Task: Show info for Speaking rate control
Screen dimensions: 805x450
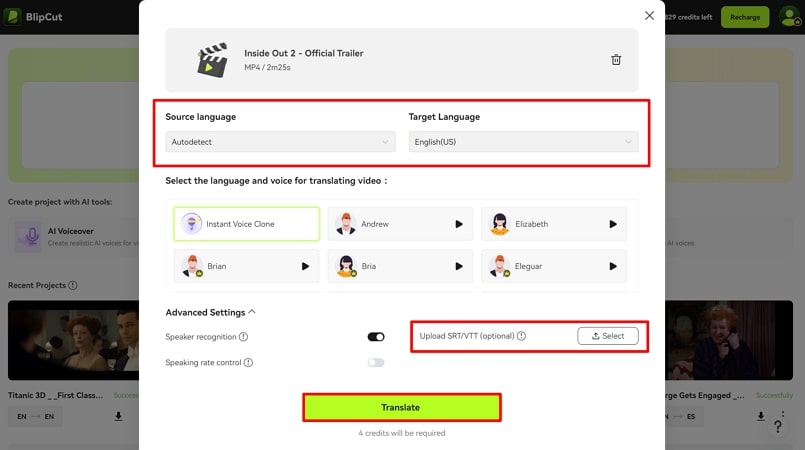Action: click(248, 363)
